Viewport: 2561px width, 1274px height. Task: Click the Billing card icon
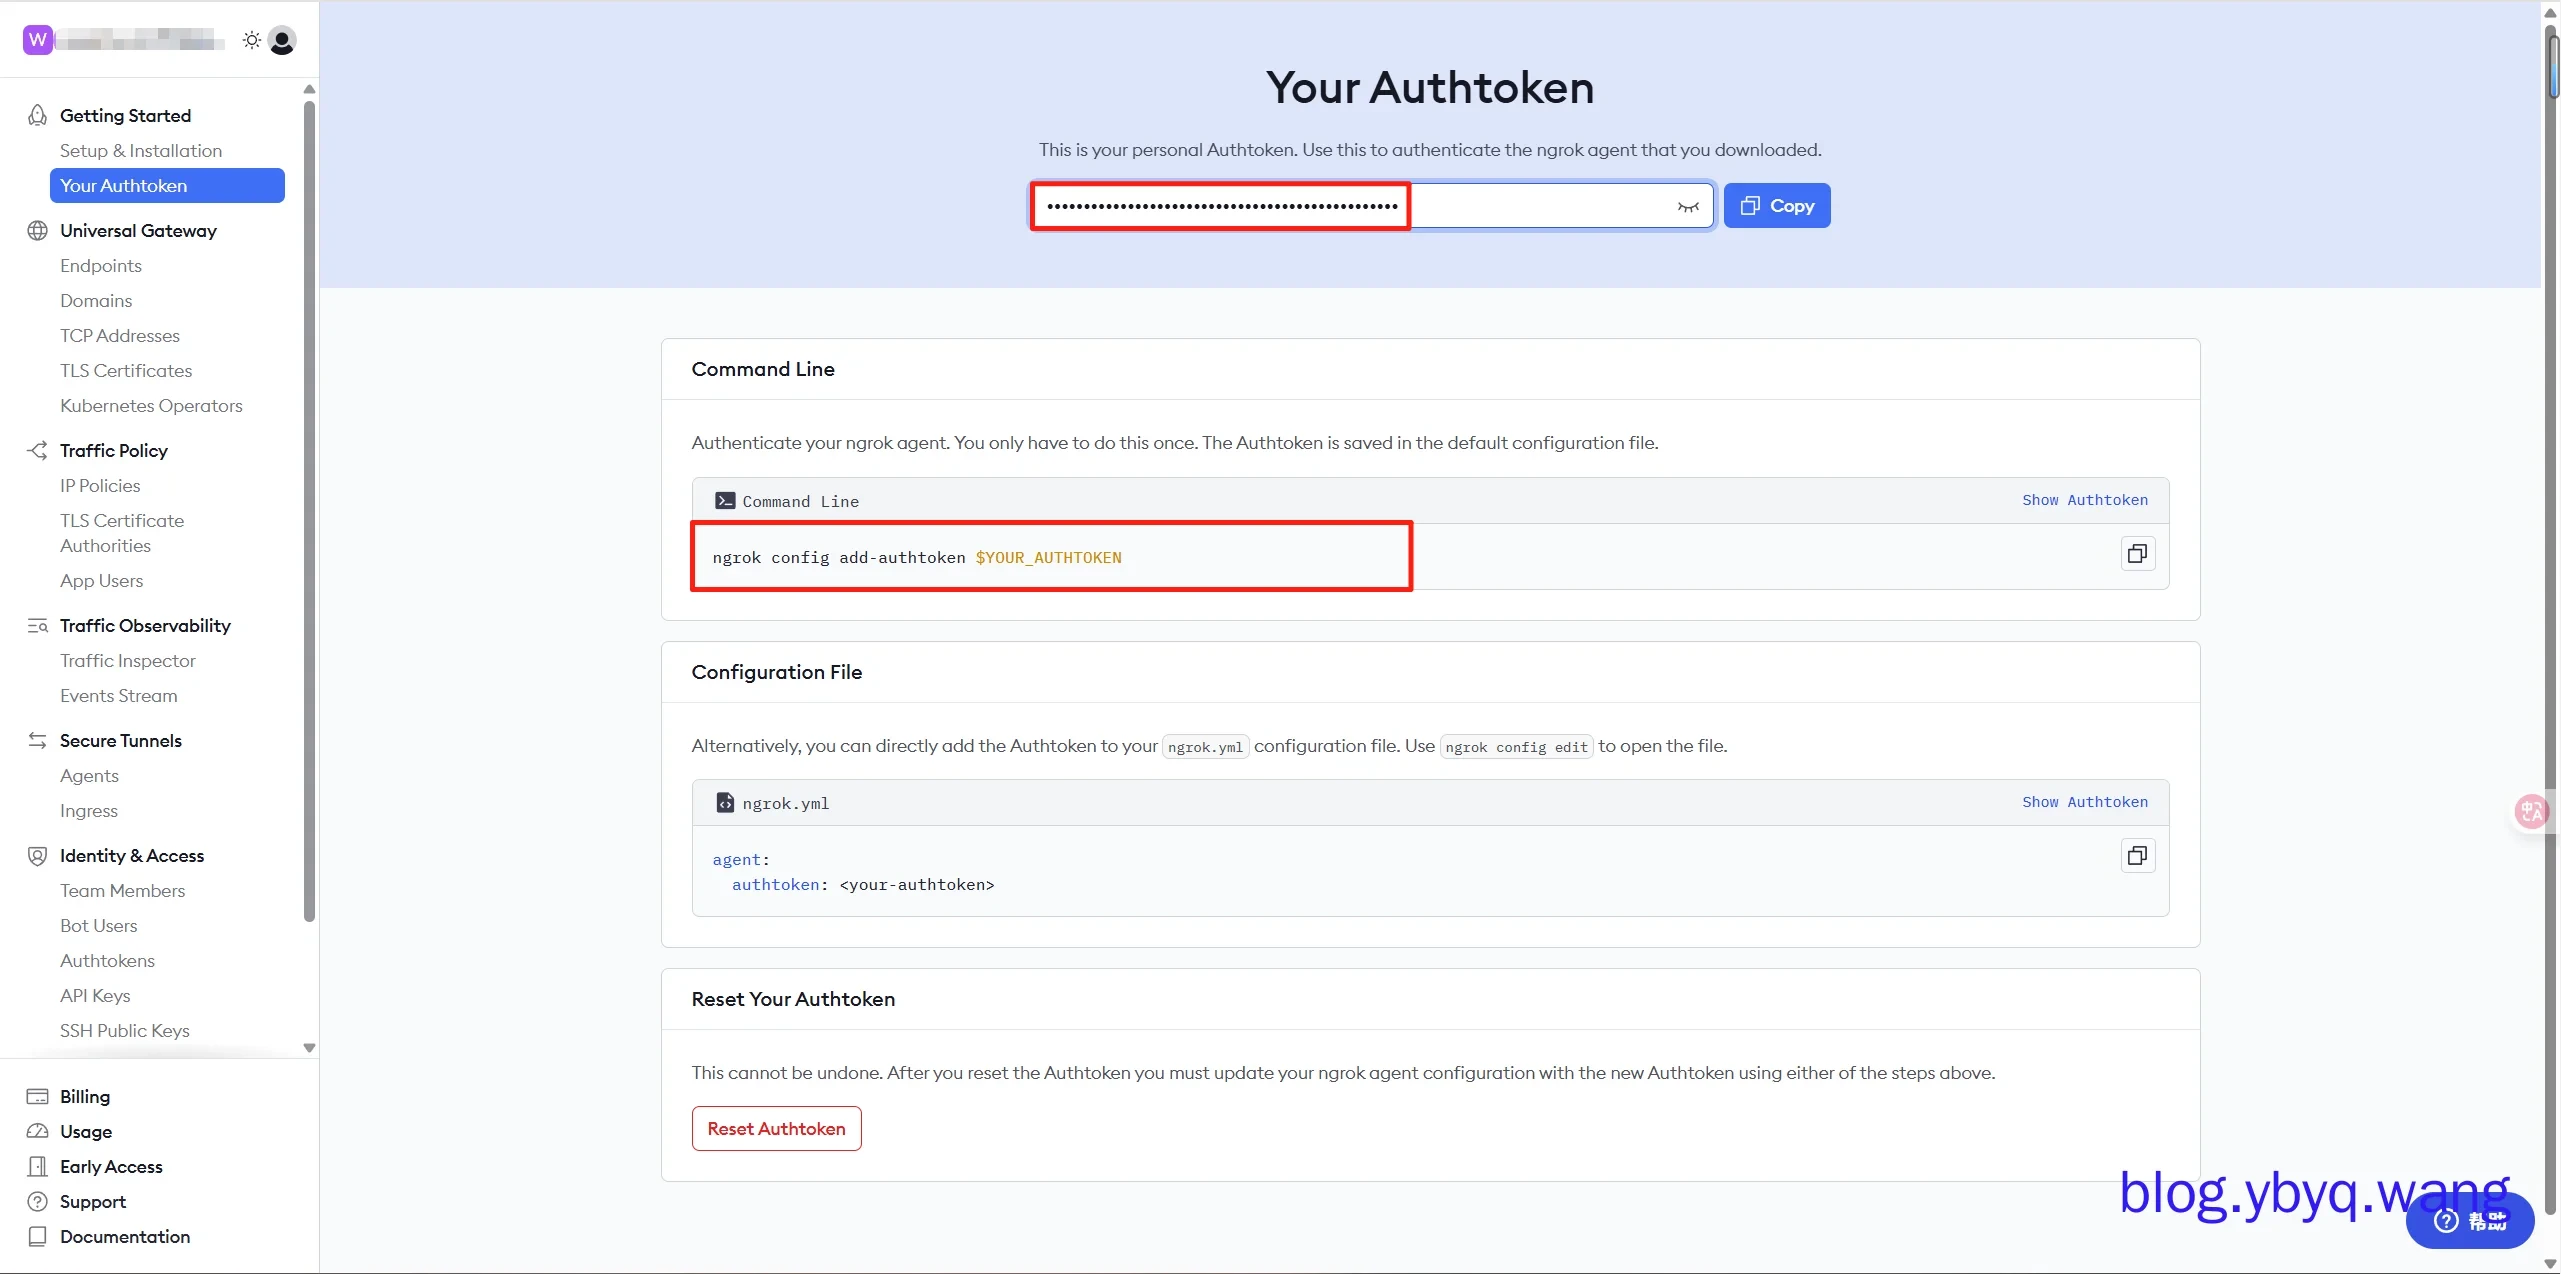click(37, 1096)
